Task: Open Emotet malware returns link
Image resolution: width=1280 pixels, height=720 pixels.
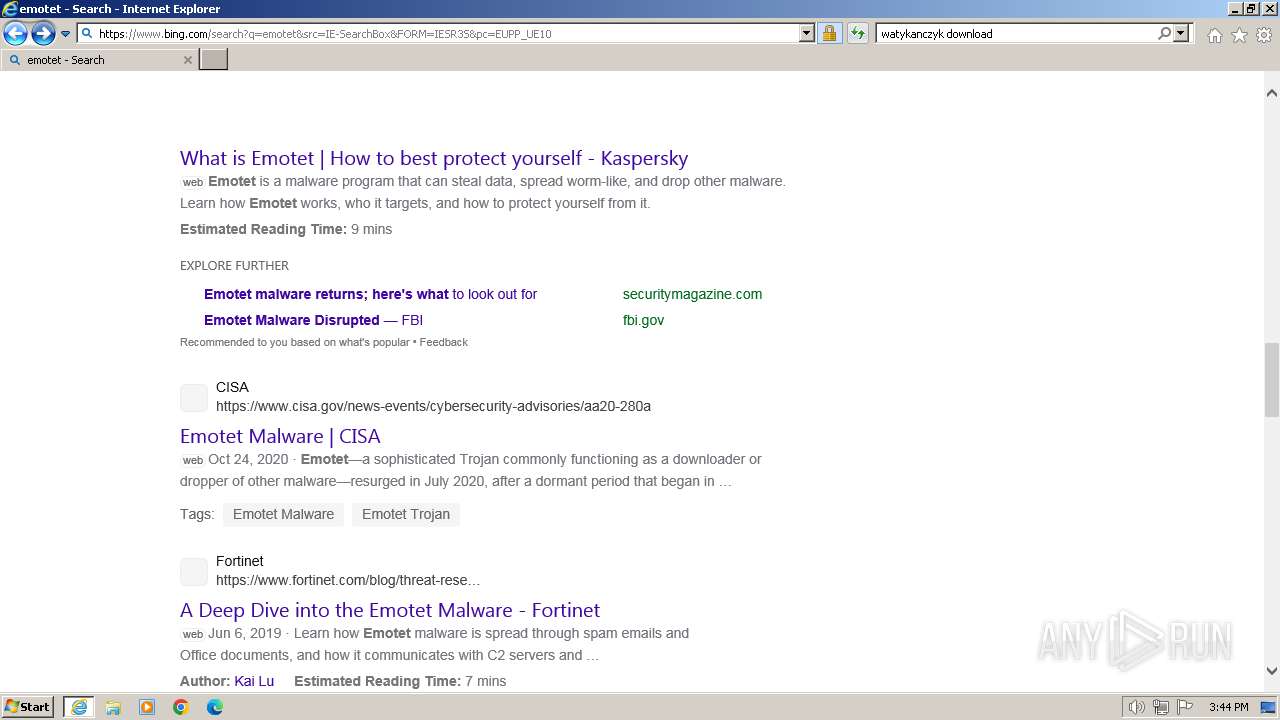Action: pos(370,294)
